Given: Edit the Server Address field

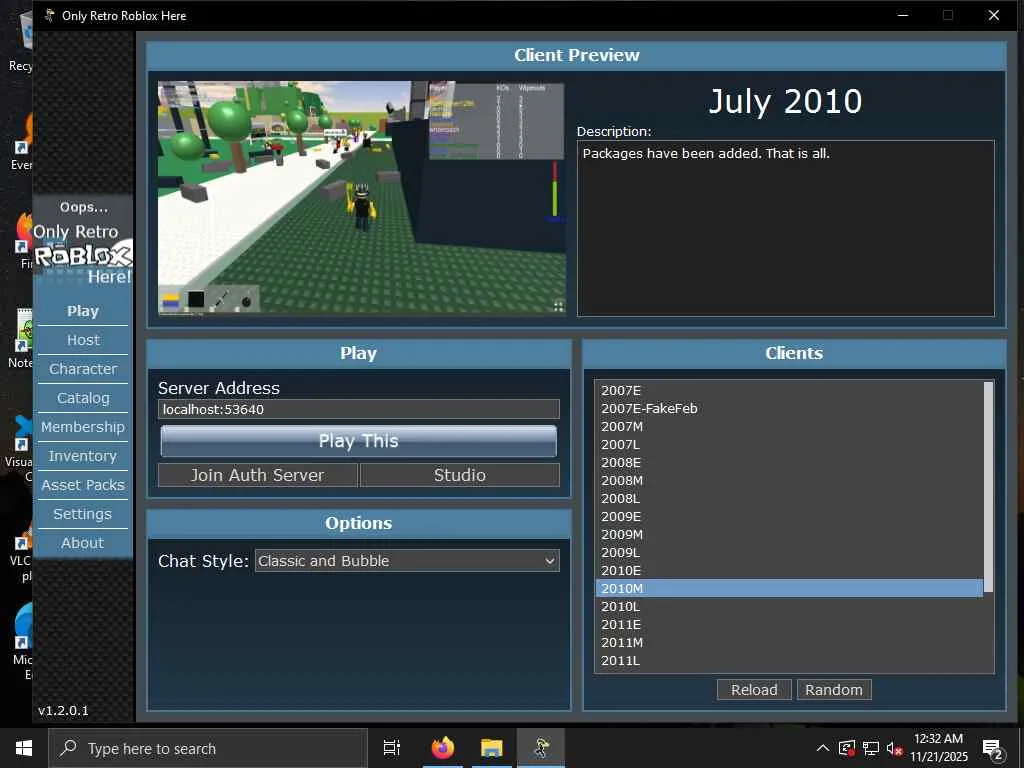Looking at the screenshot, I should tap(359, 409).
